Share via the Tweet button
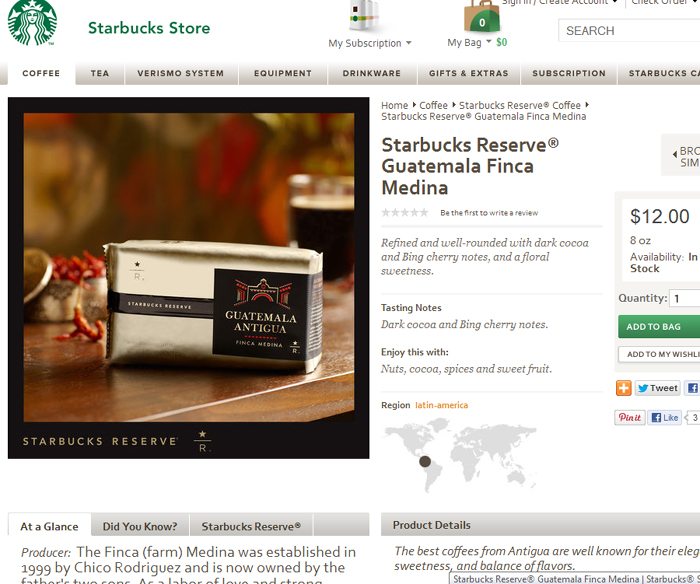 coord(658,388)
